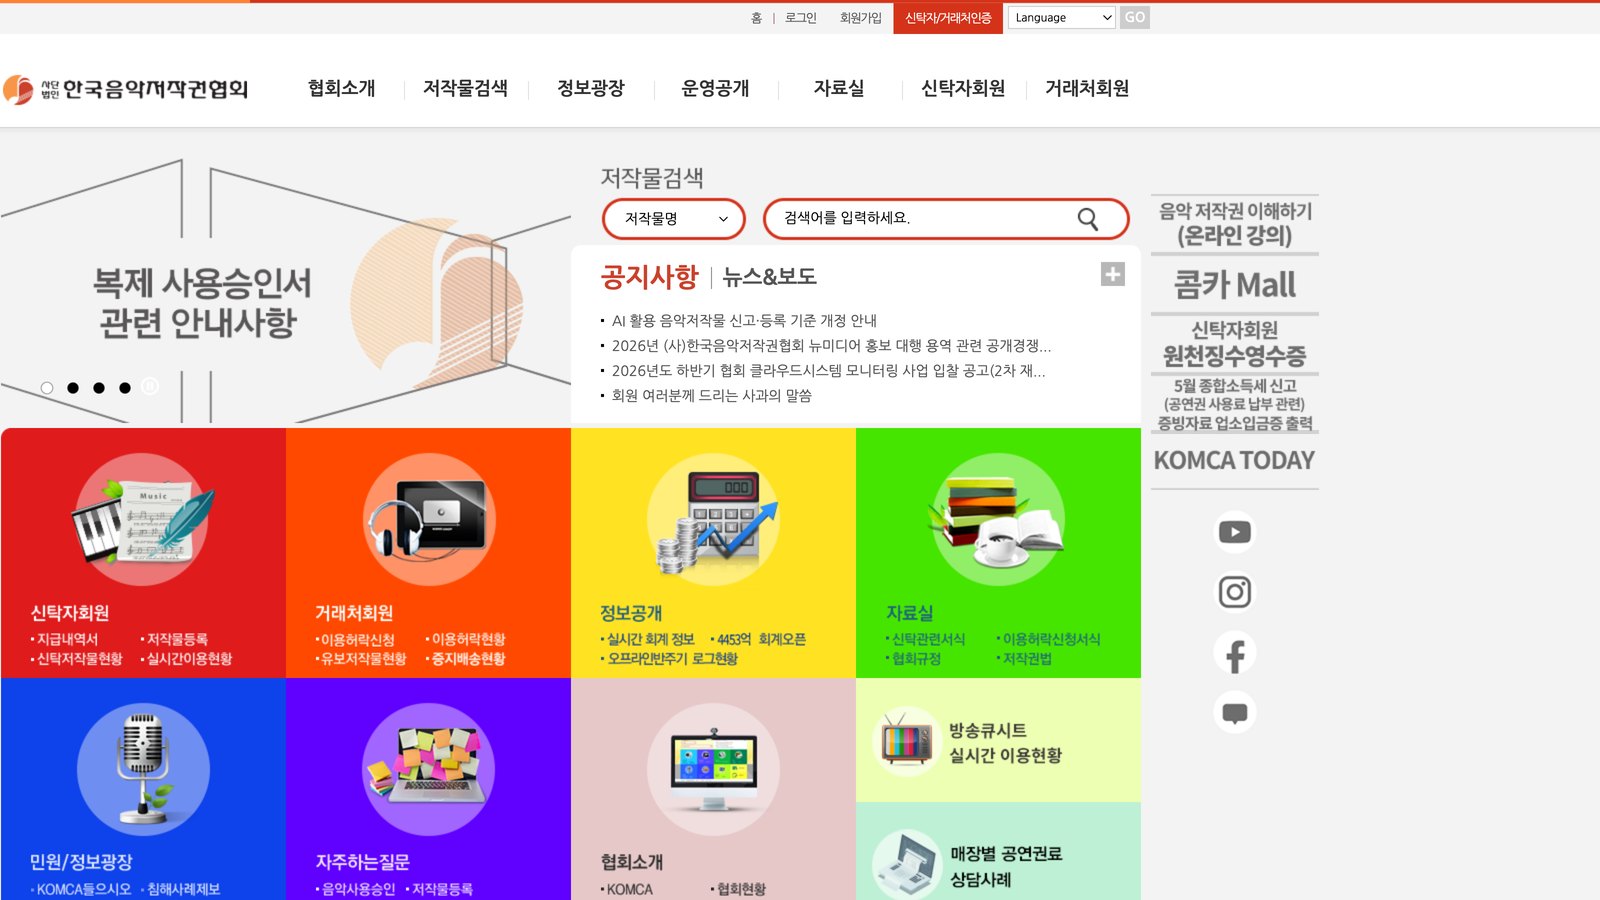The height and width of the screenshot is (900, 1600).
Task: Open the top navigation 거래처회원 menu
Action: (1087, 88)
